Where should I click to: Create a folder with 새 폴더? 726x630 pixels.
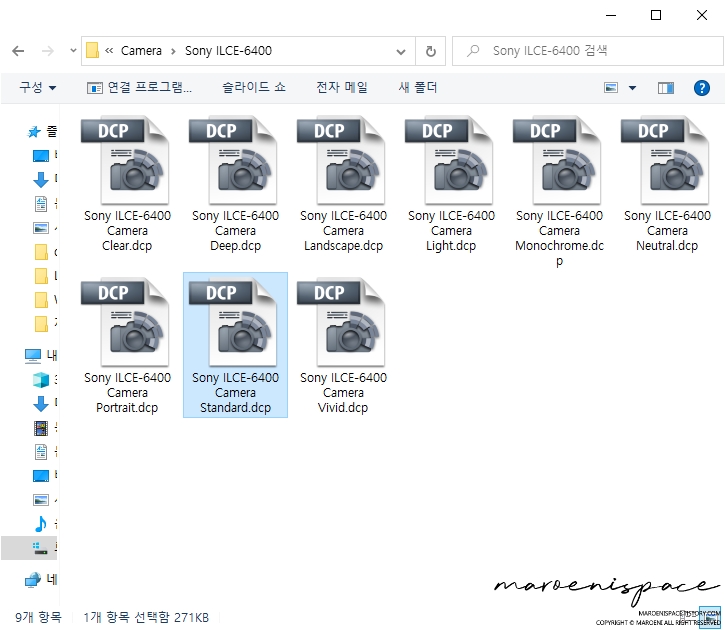coord(418,87)
